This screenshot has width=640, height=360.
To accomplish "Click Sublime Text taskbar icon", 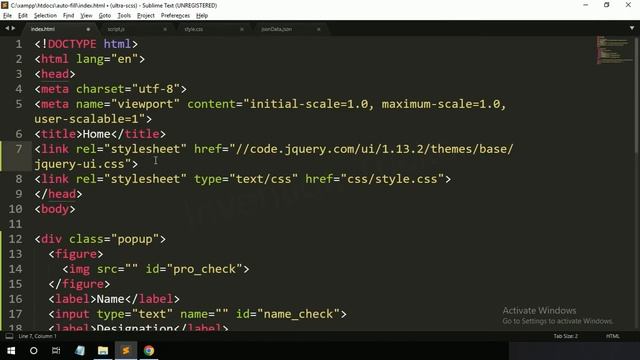I will tap(126, 351).
